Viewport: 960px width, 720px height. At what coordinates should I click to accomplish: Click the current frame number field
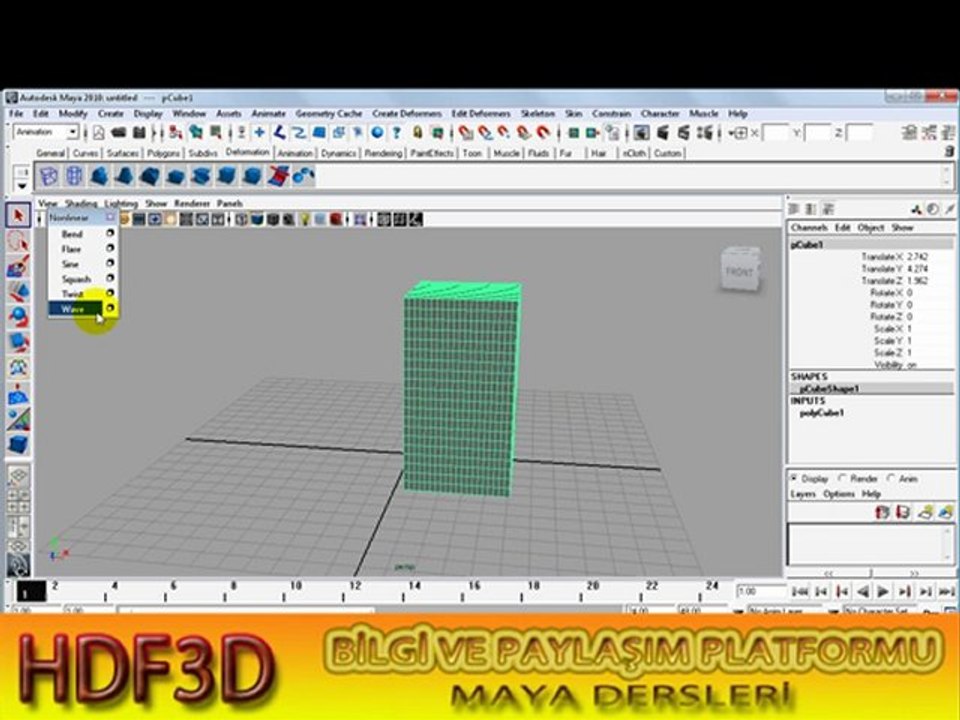(761, 591)
